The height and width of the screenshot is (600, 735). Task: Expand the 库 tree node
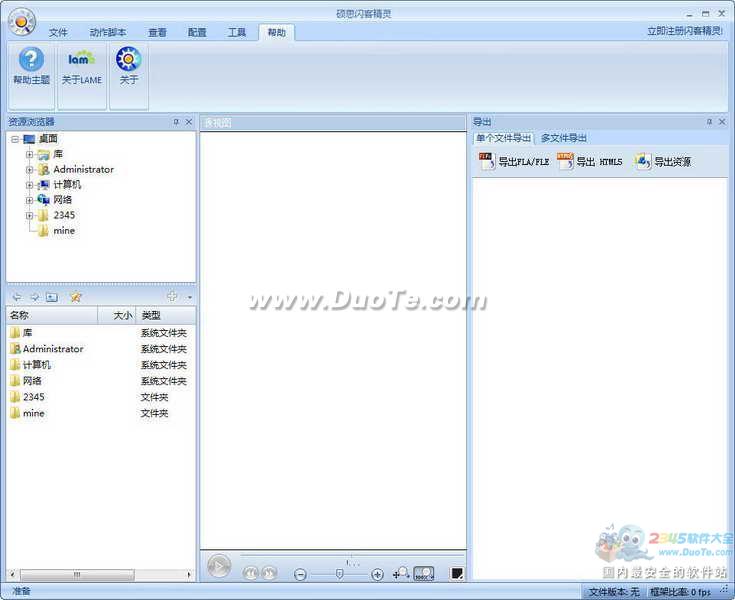click(30, 154)
